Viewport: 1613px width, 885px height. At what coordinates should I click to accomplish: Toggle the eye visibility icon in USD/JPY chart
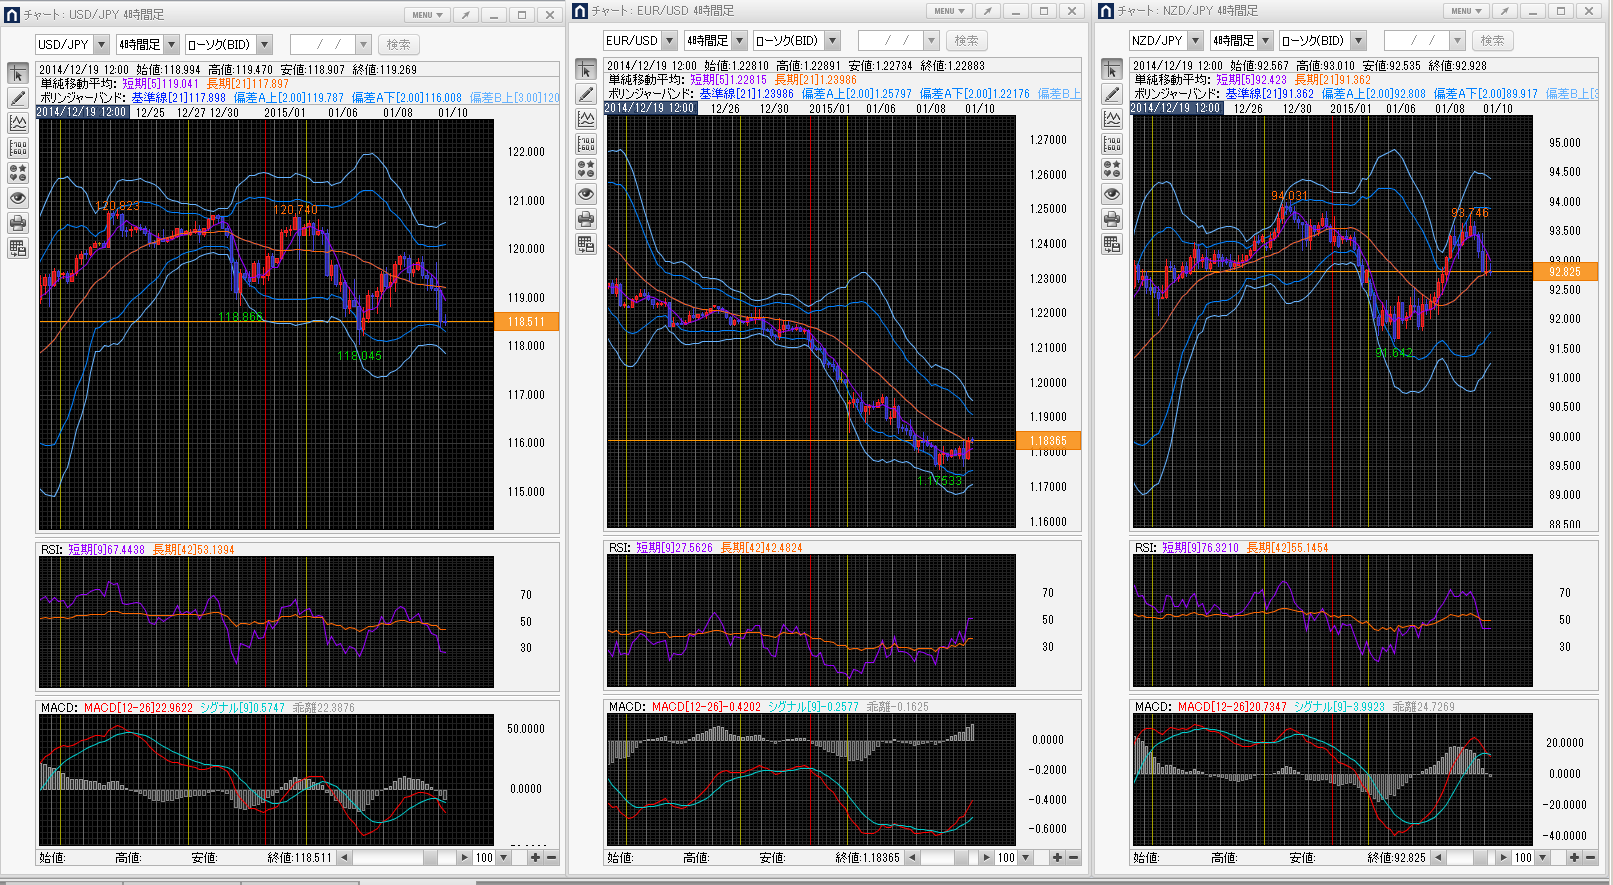(x=18, y=198)
